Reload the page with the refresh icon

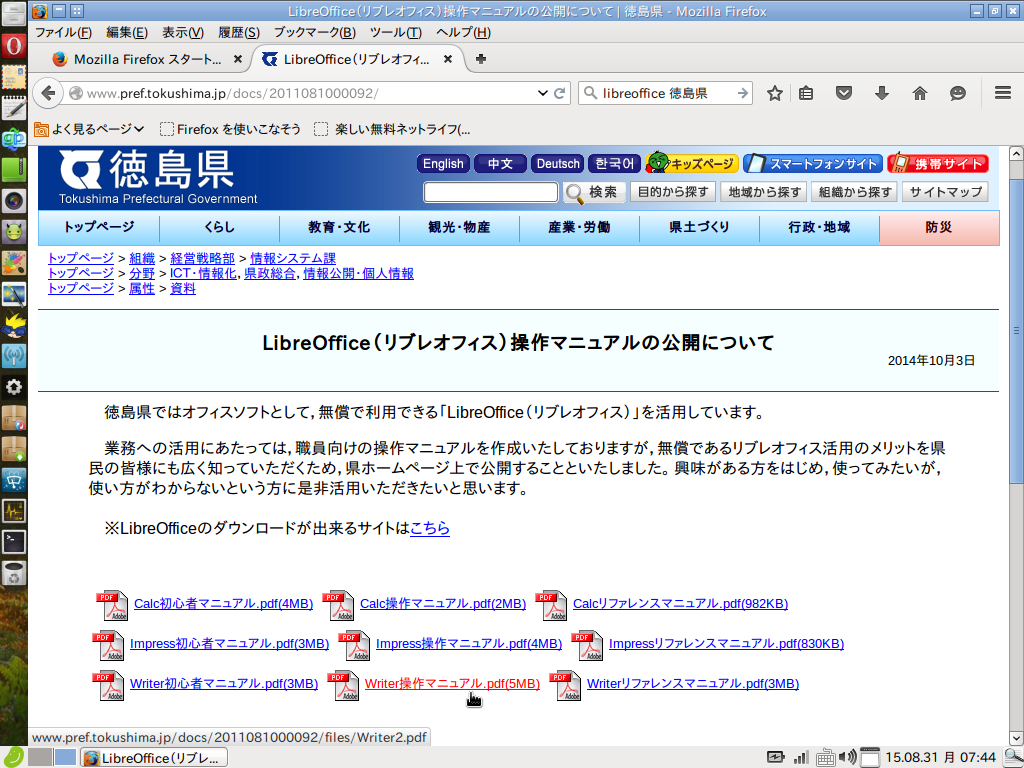point(560,93)
